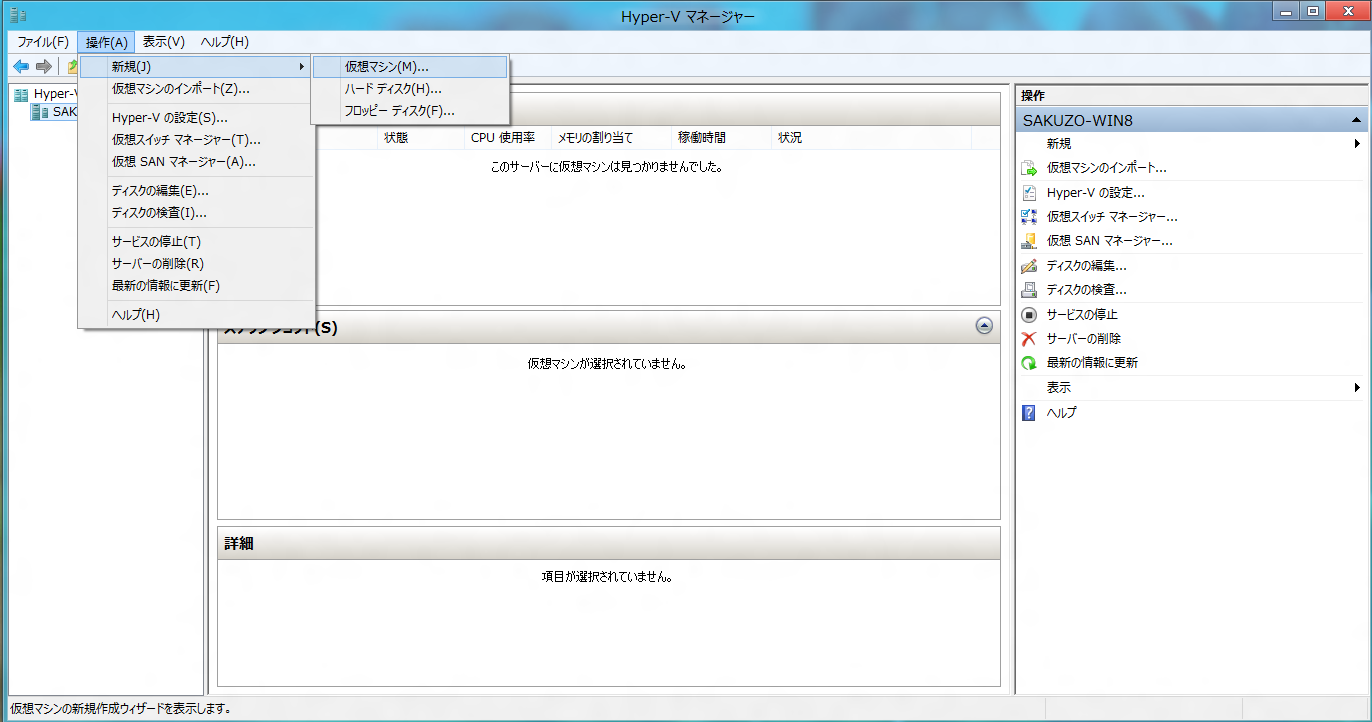Screen dimensions: 1372x722
Task: Select 仮想マシンのインポート(Z)... in the dropdown menu
Action: [x=197, y=89]
